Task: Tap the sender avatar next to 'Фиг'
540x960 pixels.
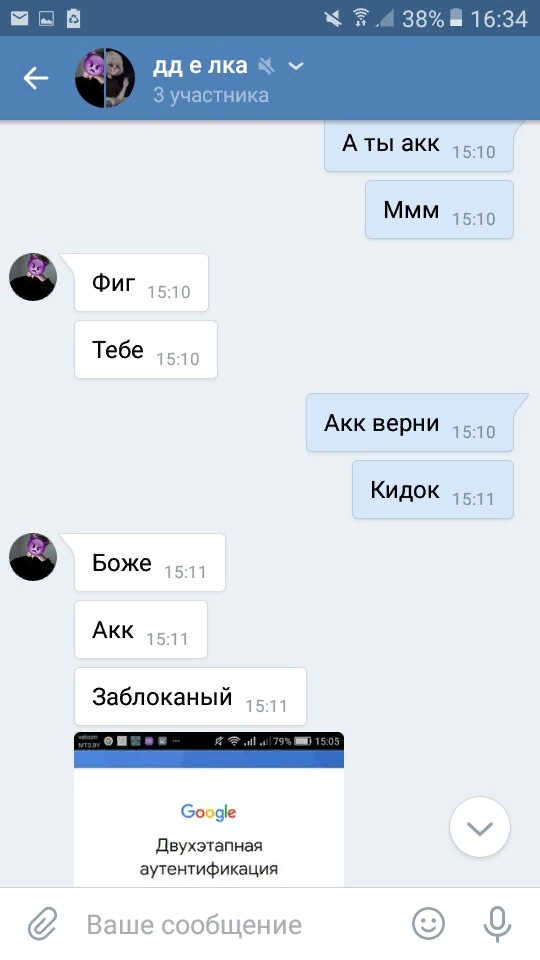Action: (x=33, y=277)
